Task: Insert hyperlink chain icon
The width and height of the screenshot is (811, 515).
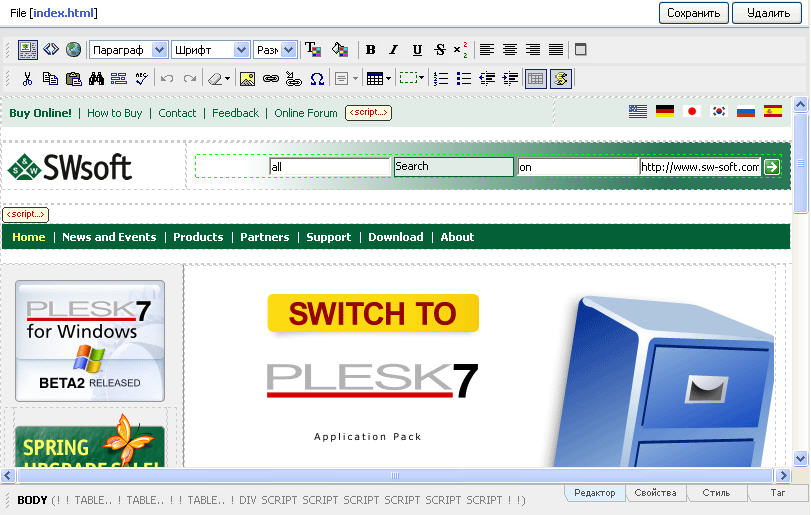Action: pos(271,79)
